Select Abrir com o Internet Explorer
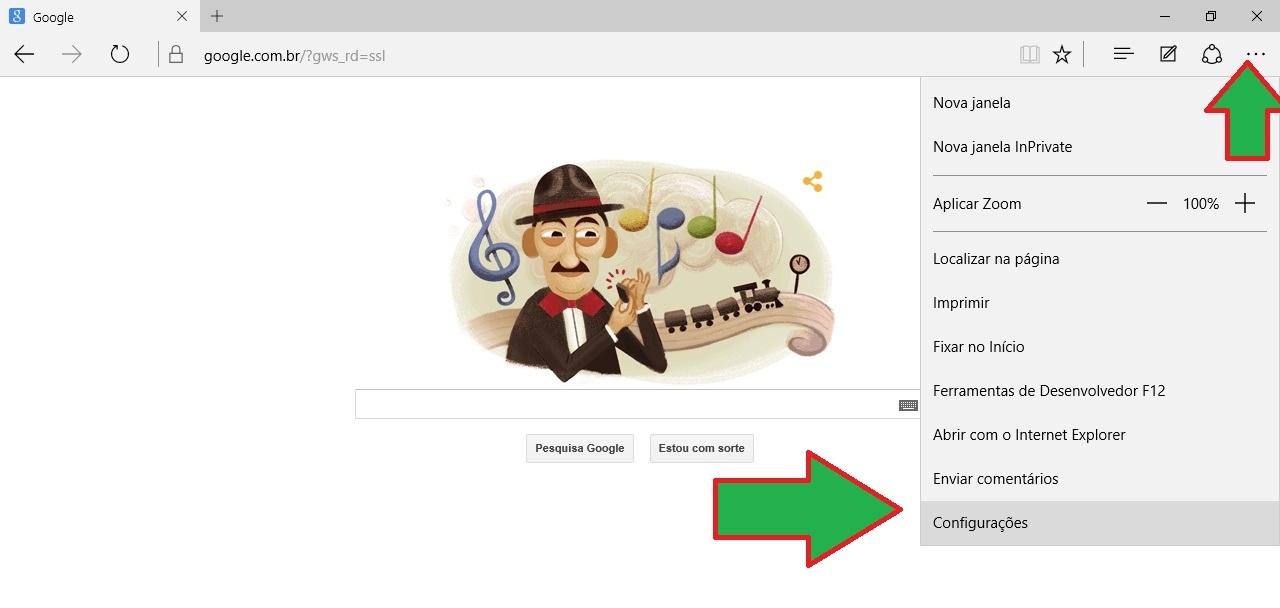This screenshot has height=608, width=1280. coord(1029,435)
